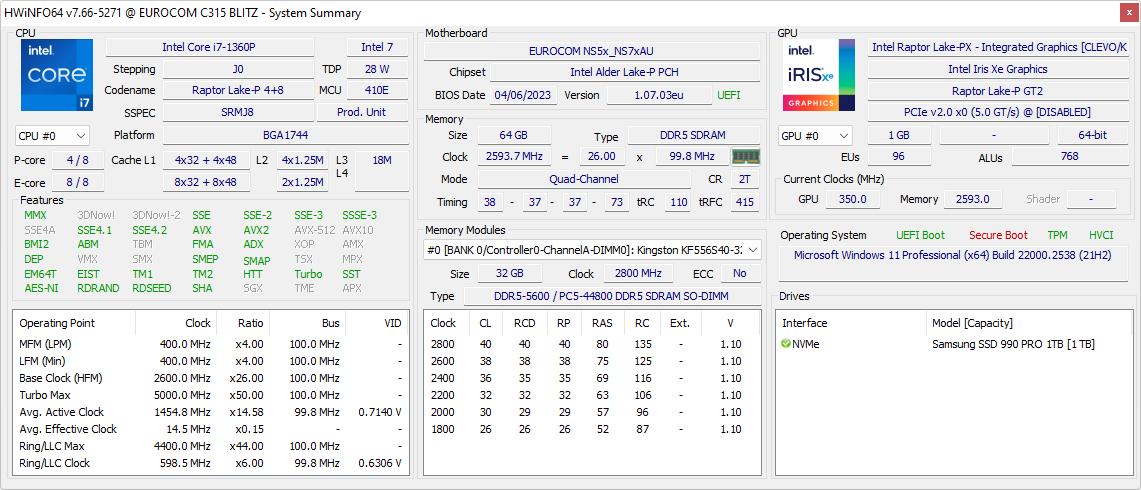Select the Samsung SSD 990 PRO drive entry
The image size is (1141, 490).
pos(1012,344)
